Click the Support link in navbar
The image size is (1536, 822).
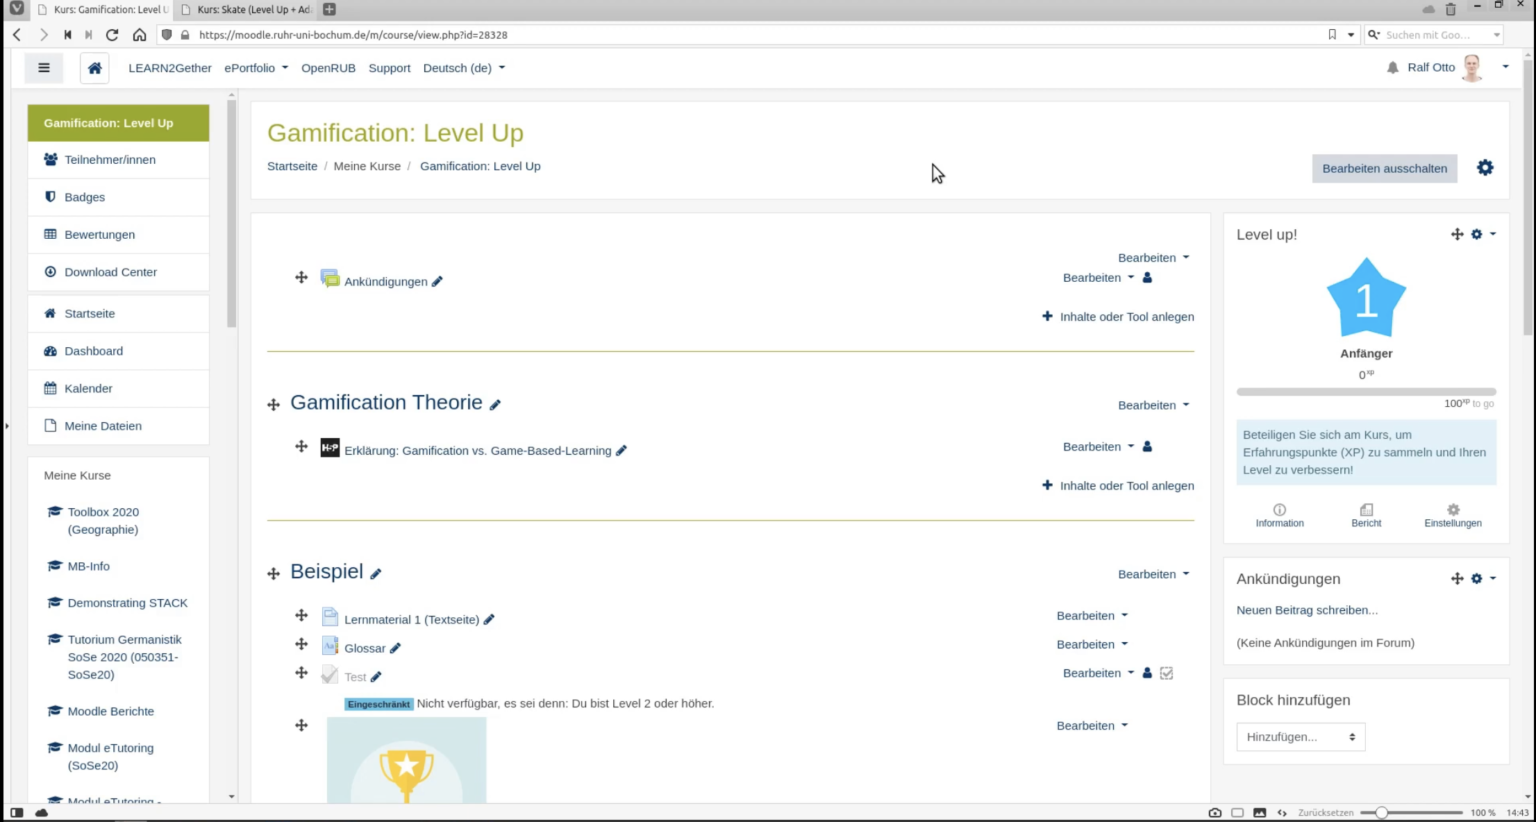389,68
